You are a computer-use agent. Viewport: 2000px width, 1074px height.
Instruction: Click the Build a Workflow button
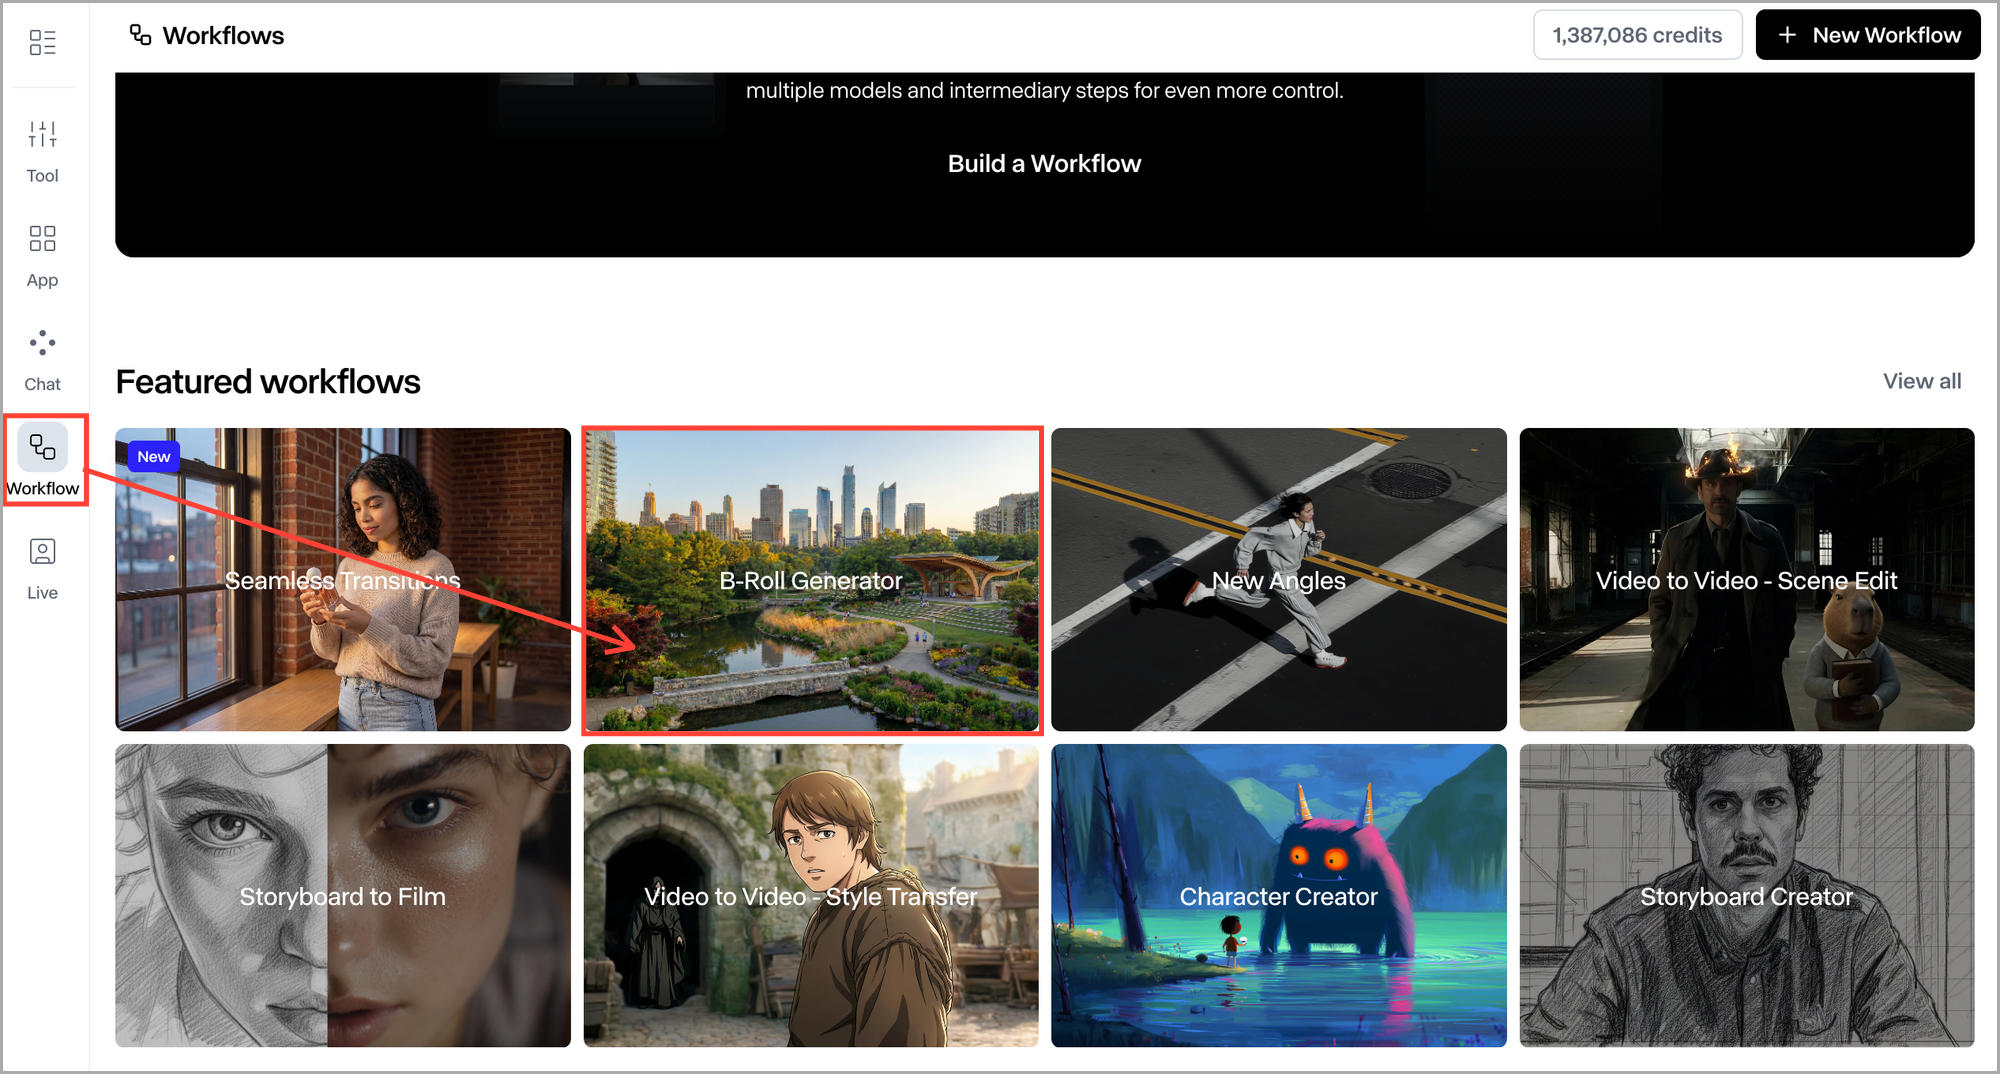click(1044, 164)
